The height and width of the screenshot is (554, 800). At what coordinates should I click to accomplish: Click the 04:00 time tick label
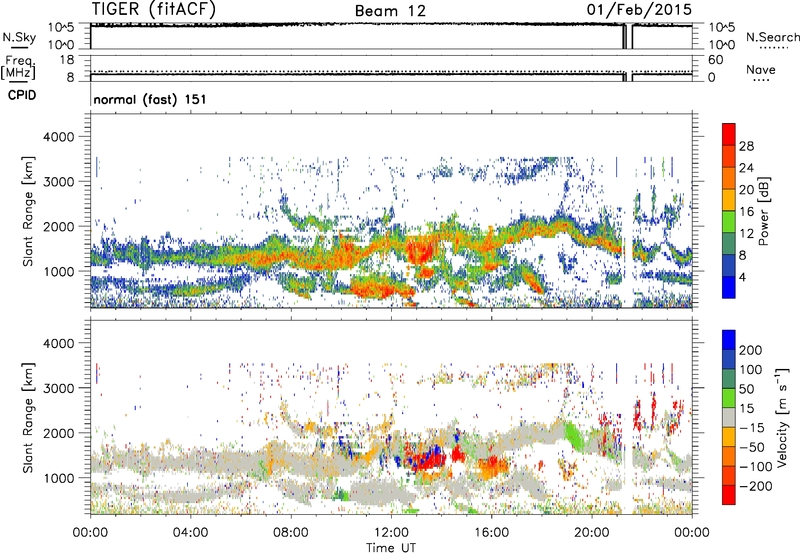pos(190,533)
